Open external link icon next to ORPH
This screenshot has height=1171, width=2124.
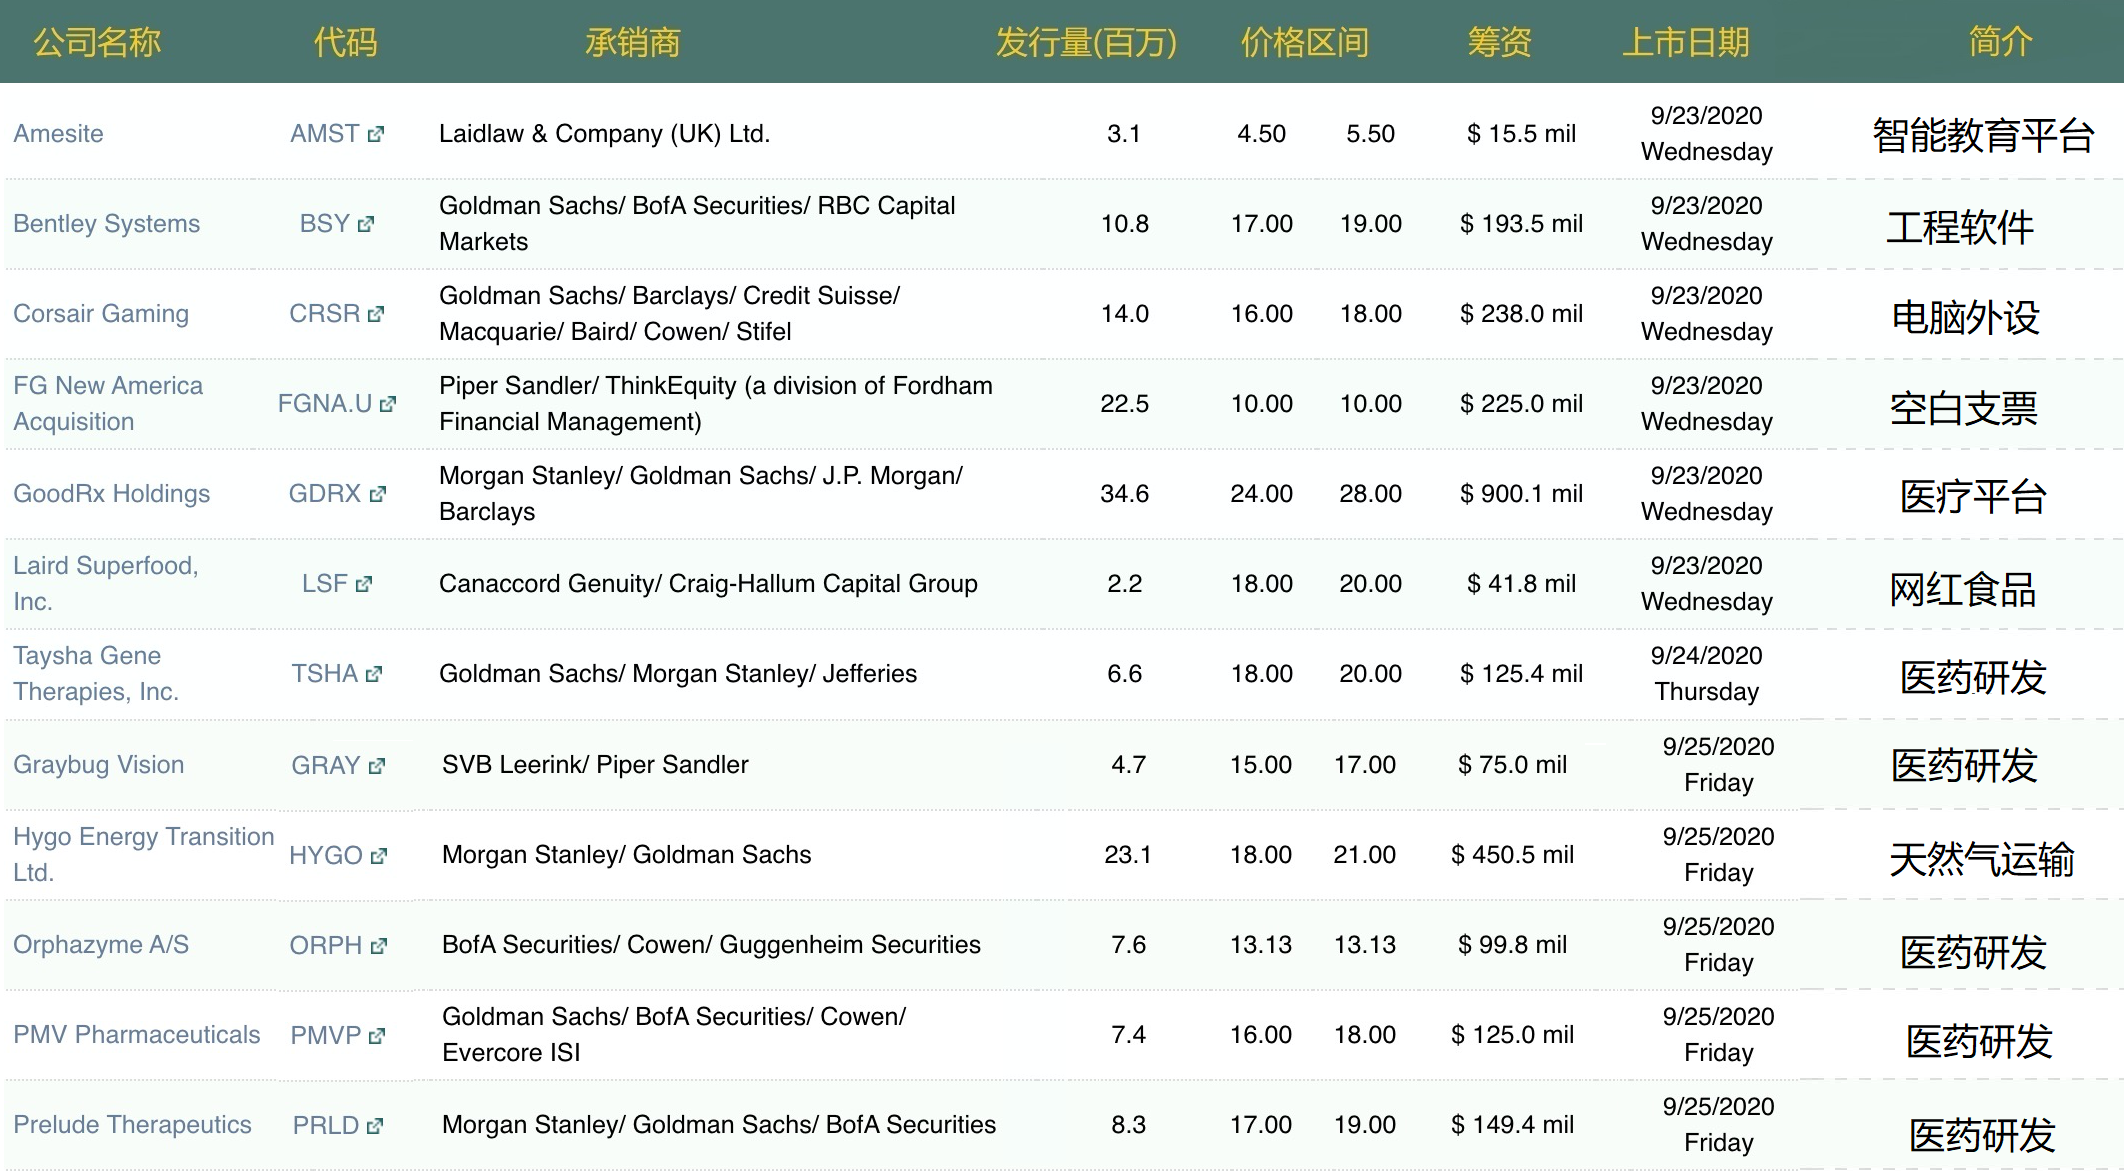(x=378, y=946)
